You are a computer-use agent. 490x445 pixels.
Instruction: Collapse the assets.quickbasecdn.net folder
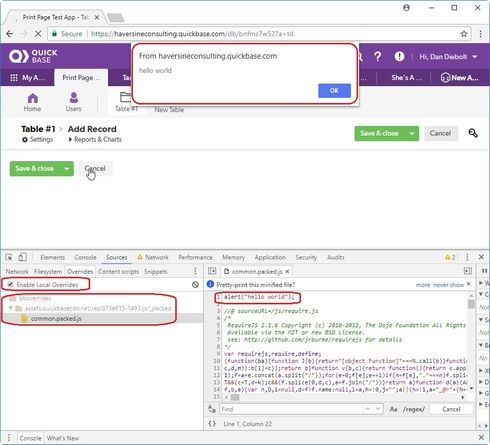pos(10,308)
